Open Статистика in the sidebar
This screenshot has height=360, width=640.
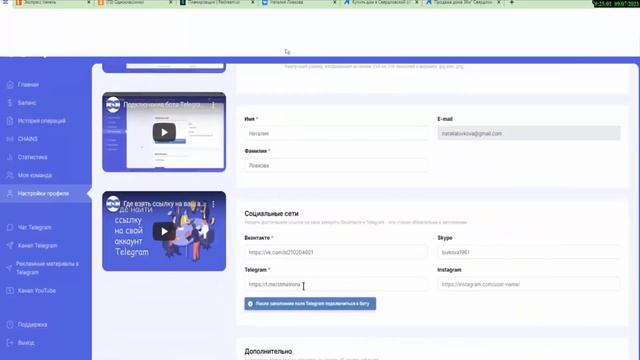[32, 157]
